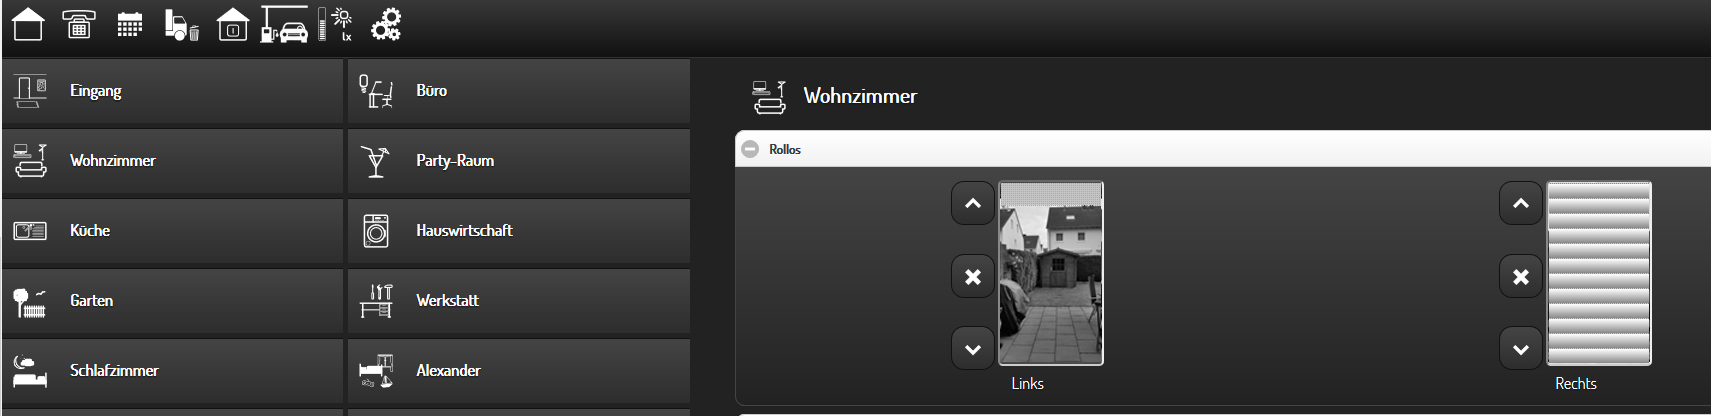Open the home icon in top toolbar

[28, 24]
